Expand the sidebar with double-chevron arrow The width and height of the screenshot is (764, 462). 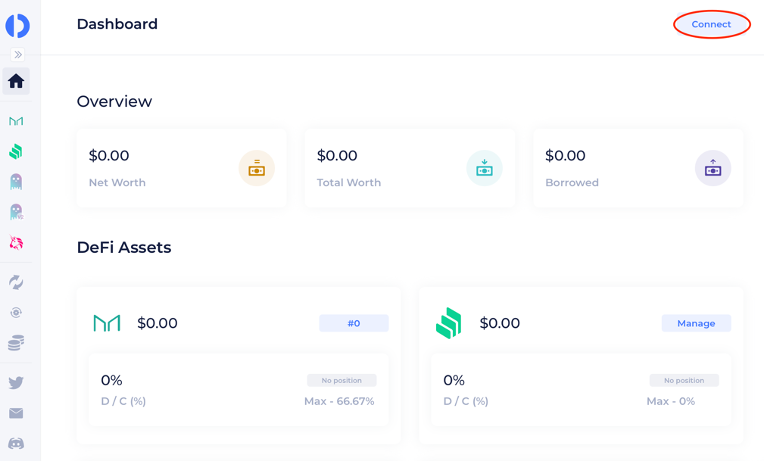[18, 54]
